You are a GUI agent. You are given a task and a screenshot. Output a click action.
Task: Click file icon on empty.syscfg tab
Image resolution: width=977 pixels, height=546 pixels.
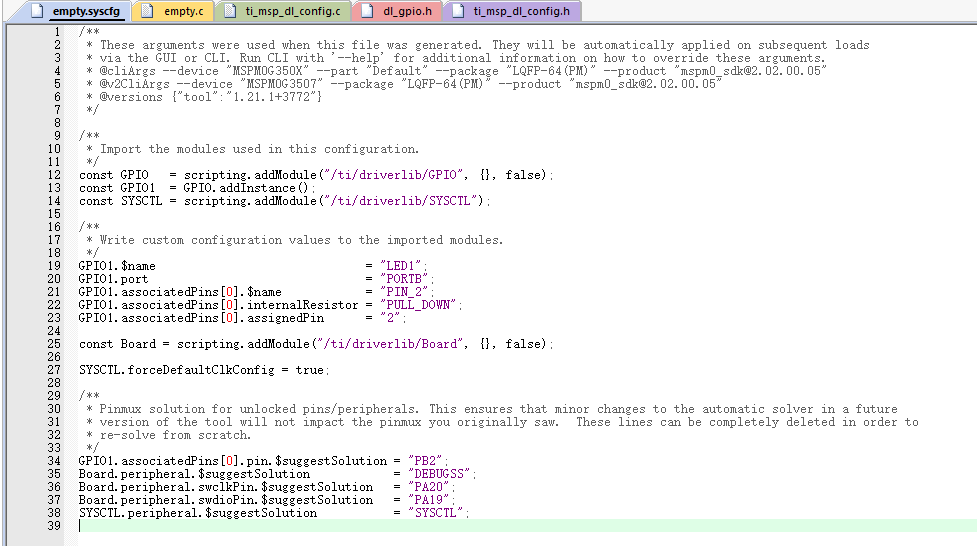coord(37,11)
